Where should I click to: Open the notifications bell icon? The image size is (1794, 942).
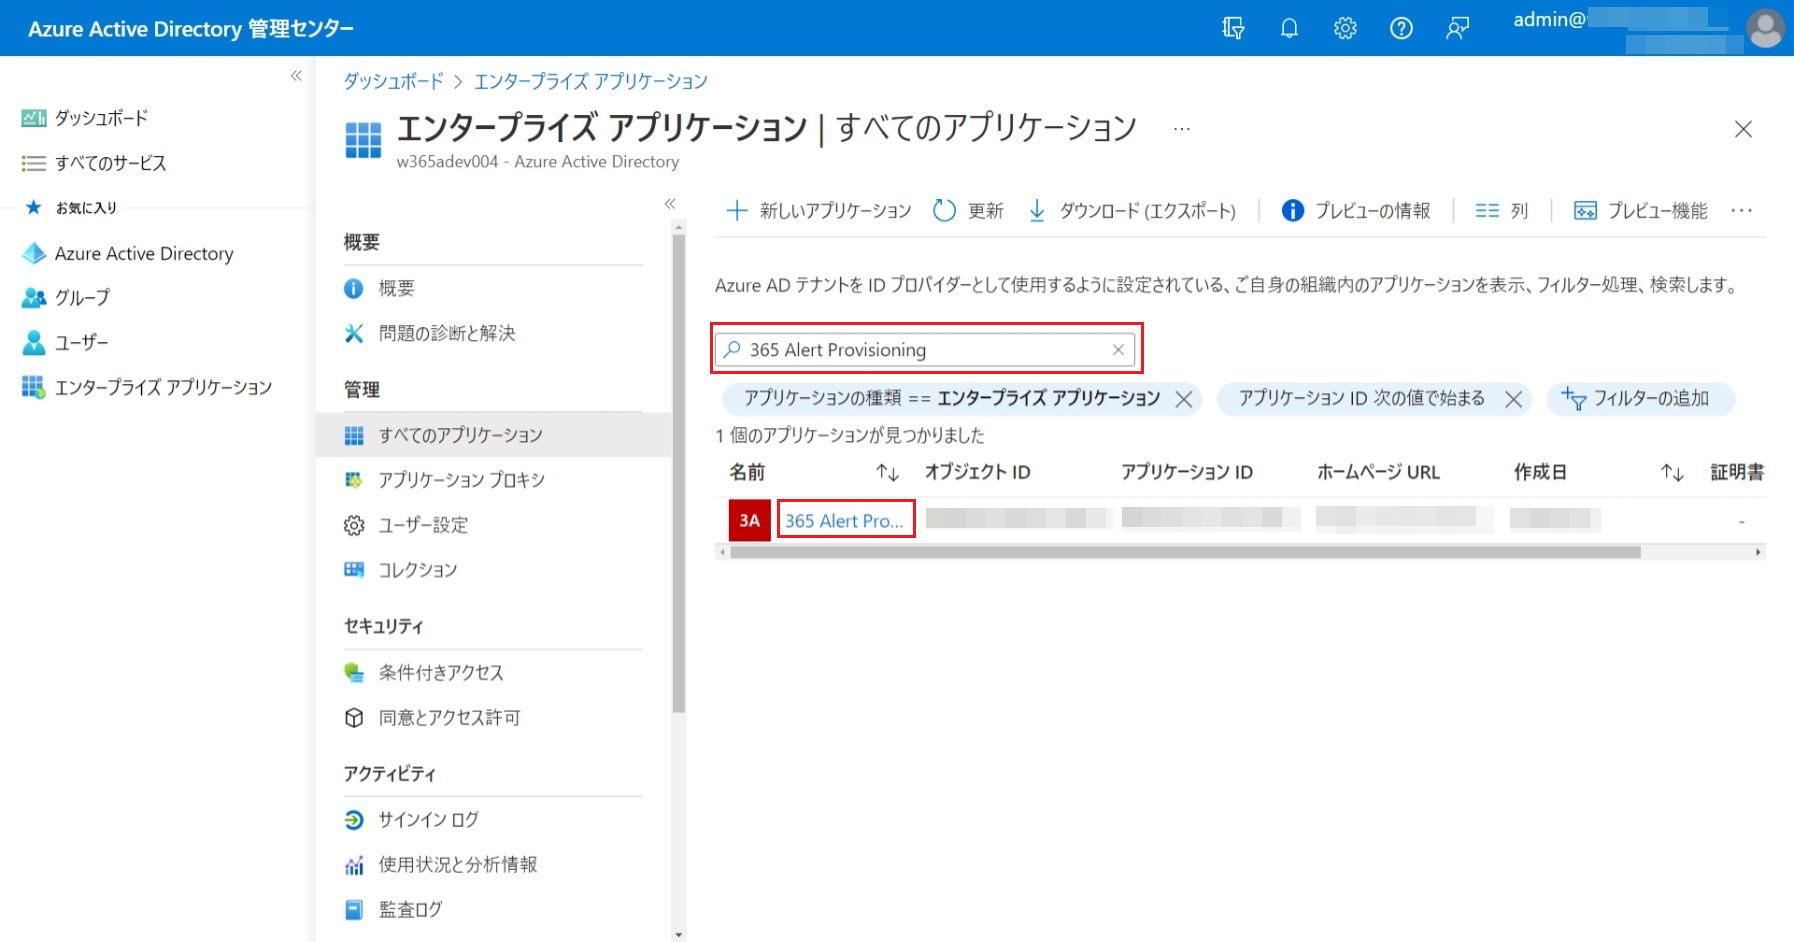[1289, 28]
